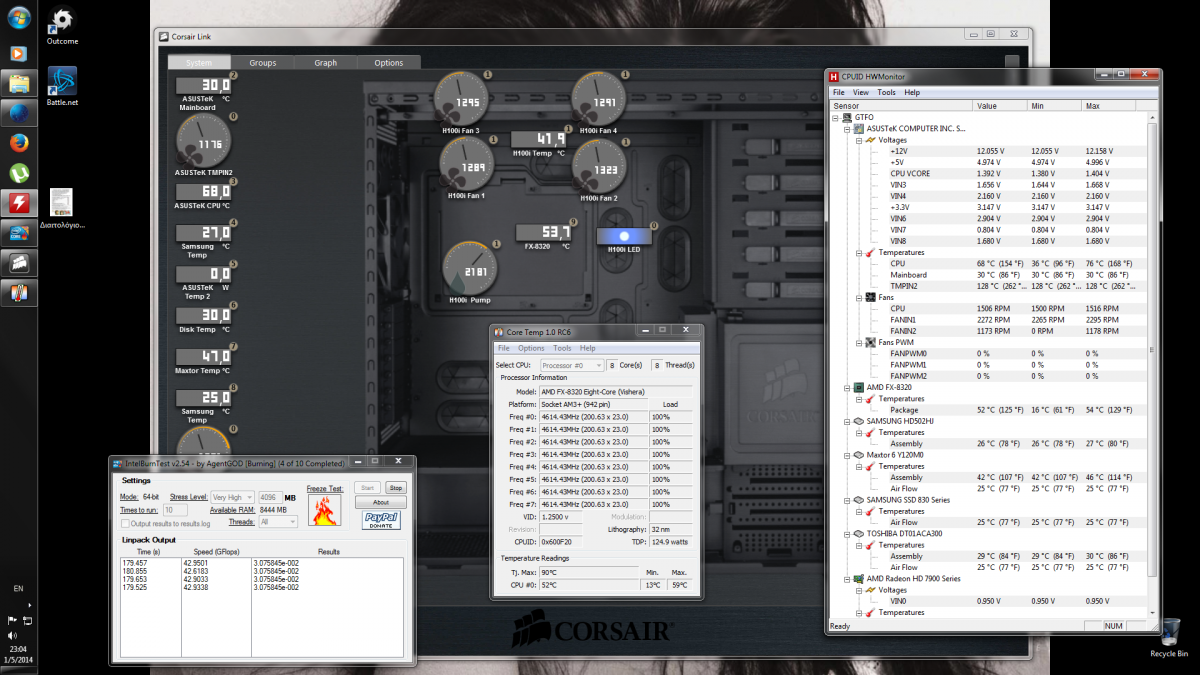The width and height of the screenshot is (1200, 675).
Task: Collapse the AMD FX-8320 node in HWMonitor
Action: [x=847, y=387]
